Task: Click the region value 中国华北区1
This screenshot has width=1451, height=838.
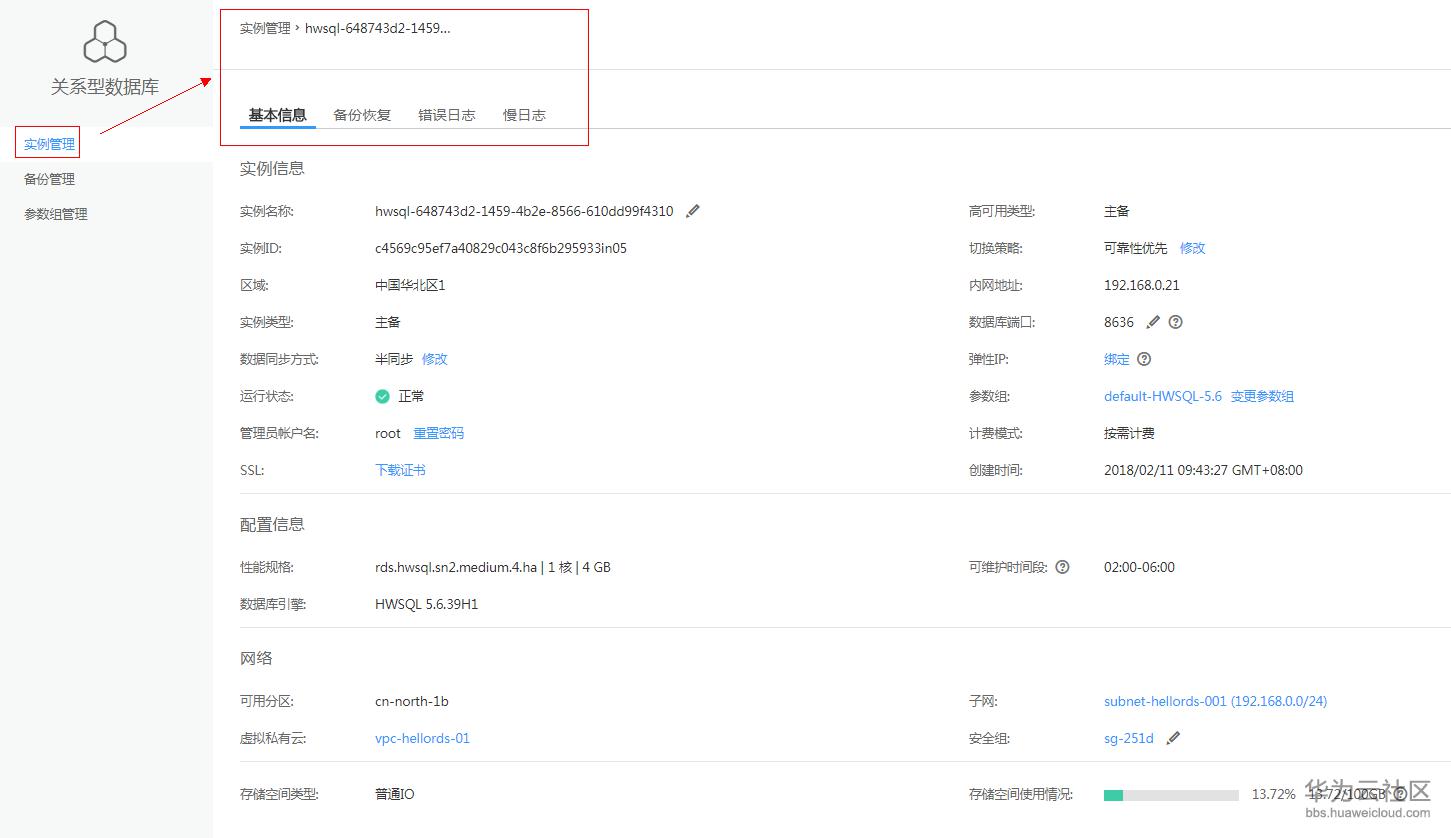Action: 410,285
